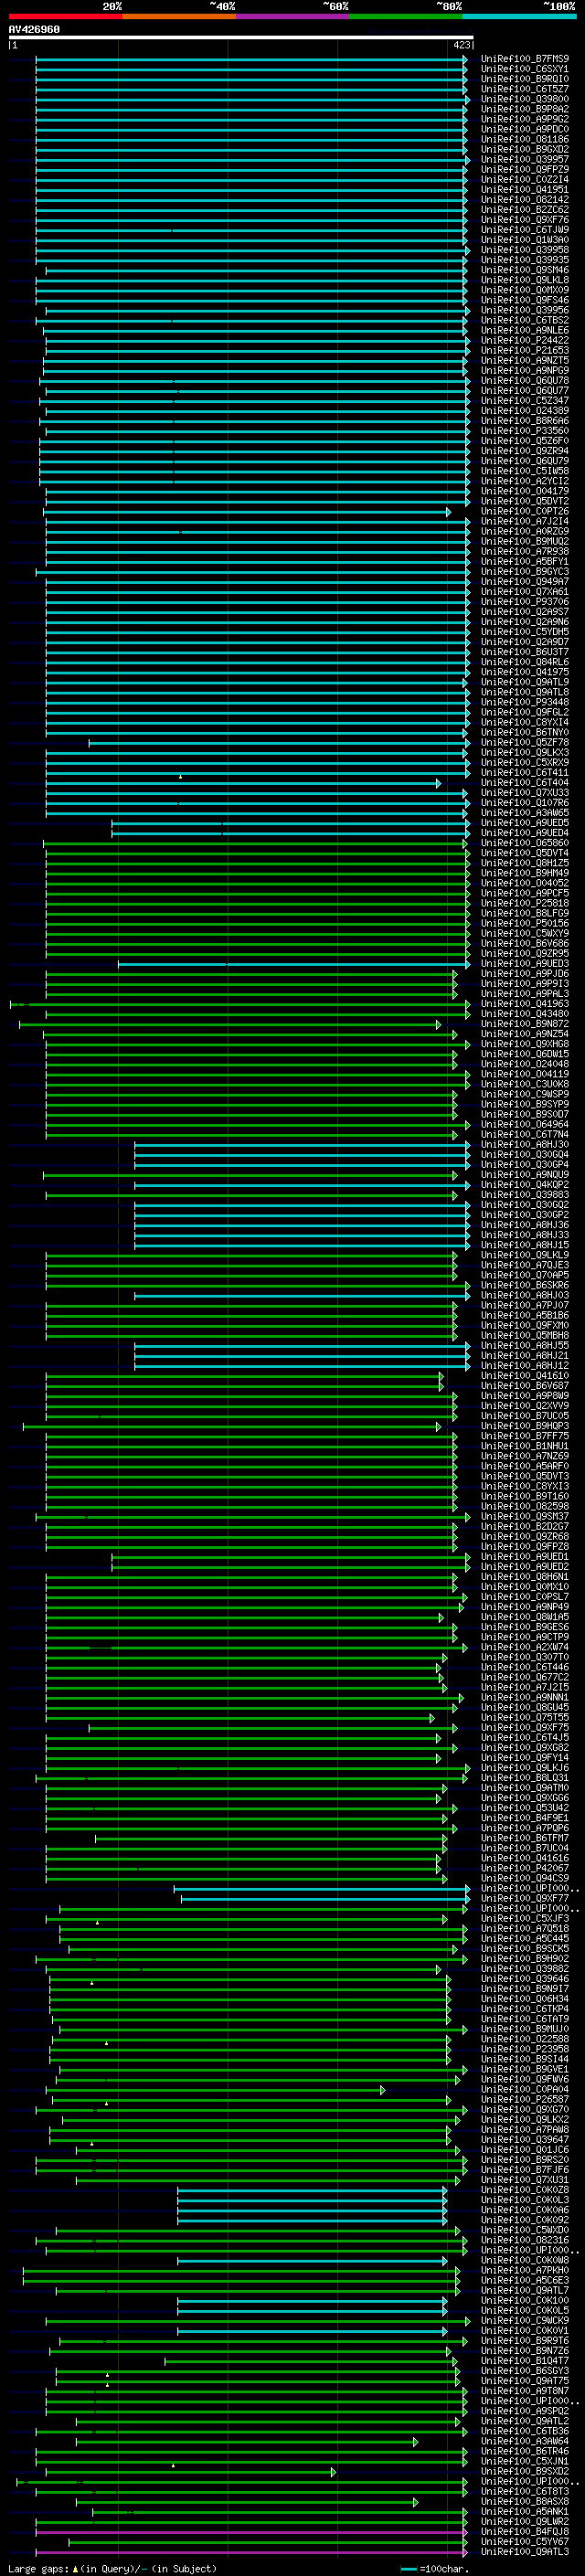Open hit UniRef100_O81186

pyautogui.click(x=525, y=139)
